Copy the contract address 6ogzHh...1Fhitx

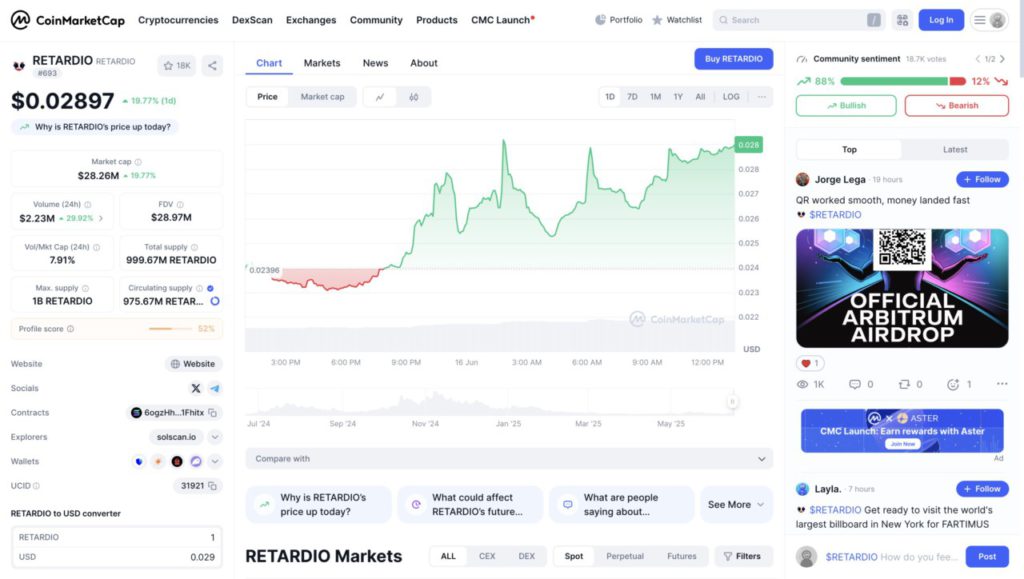click(x=212, y=413)
